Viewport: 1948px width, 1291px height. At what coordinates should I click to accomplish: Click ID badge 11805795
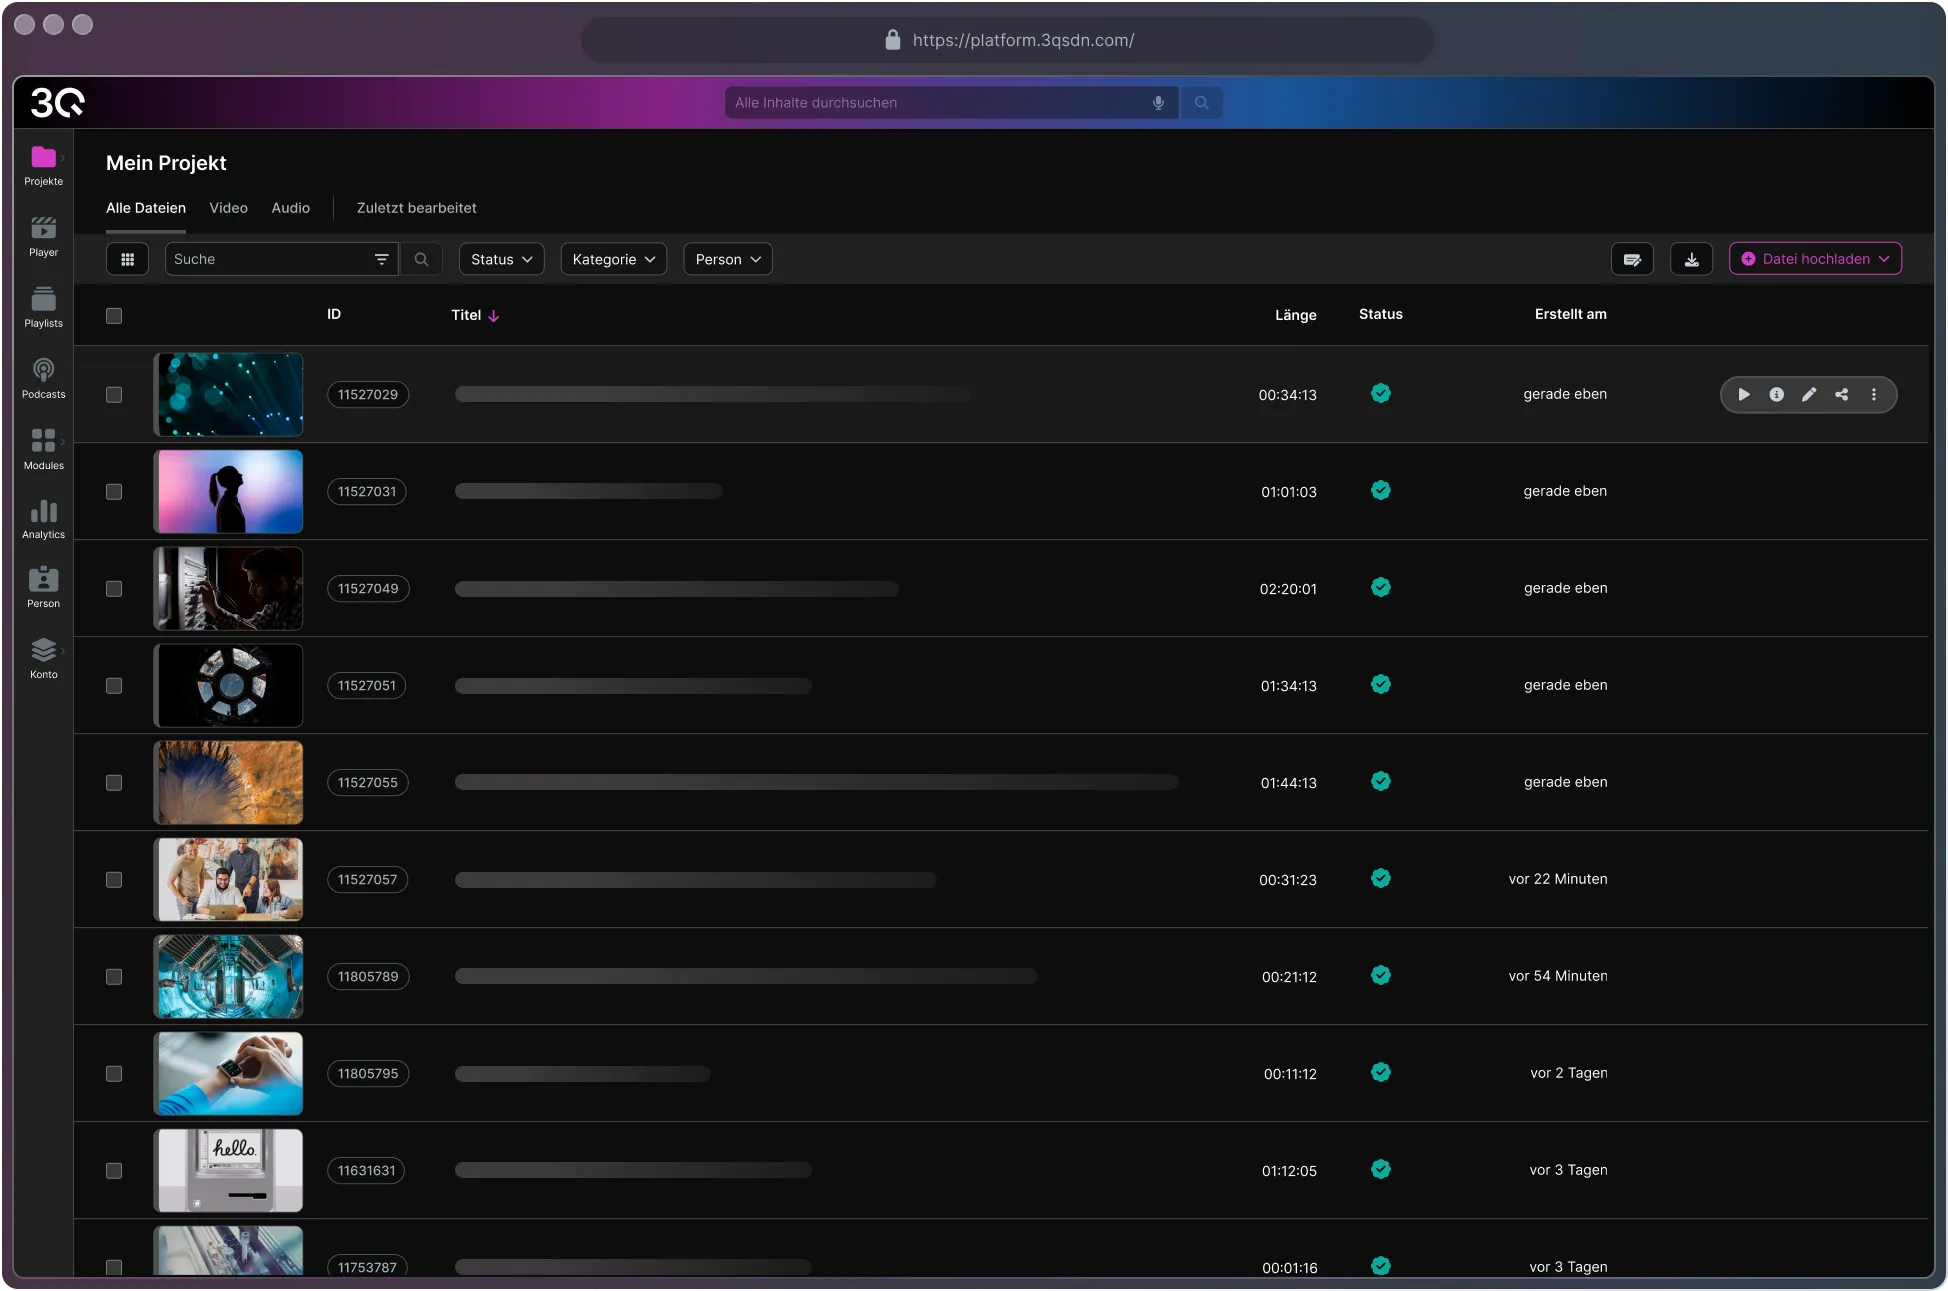coord(368,1074)
